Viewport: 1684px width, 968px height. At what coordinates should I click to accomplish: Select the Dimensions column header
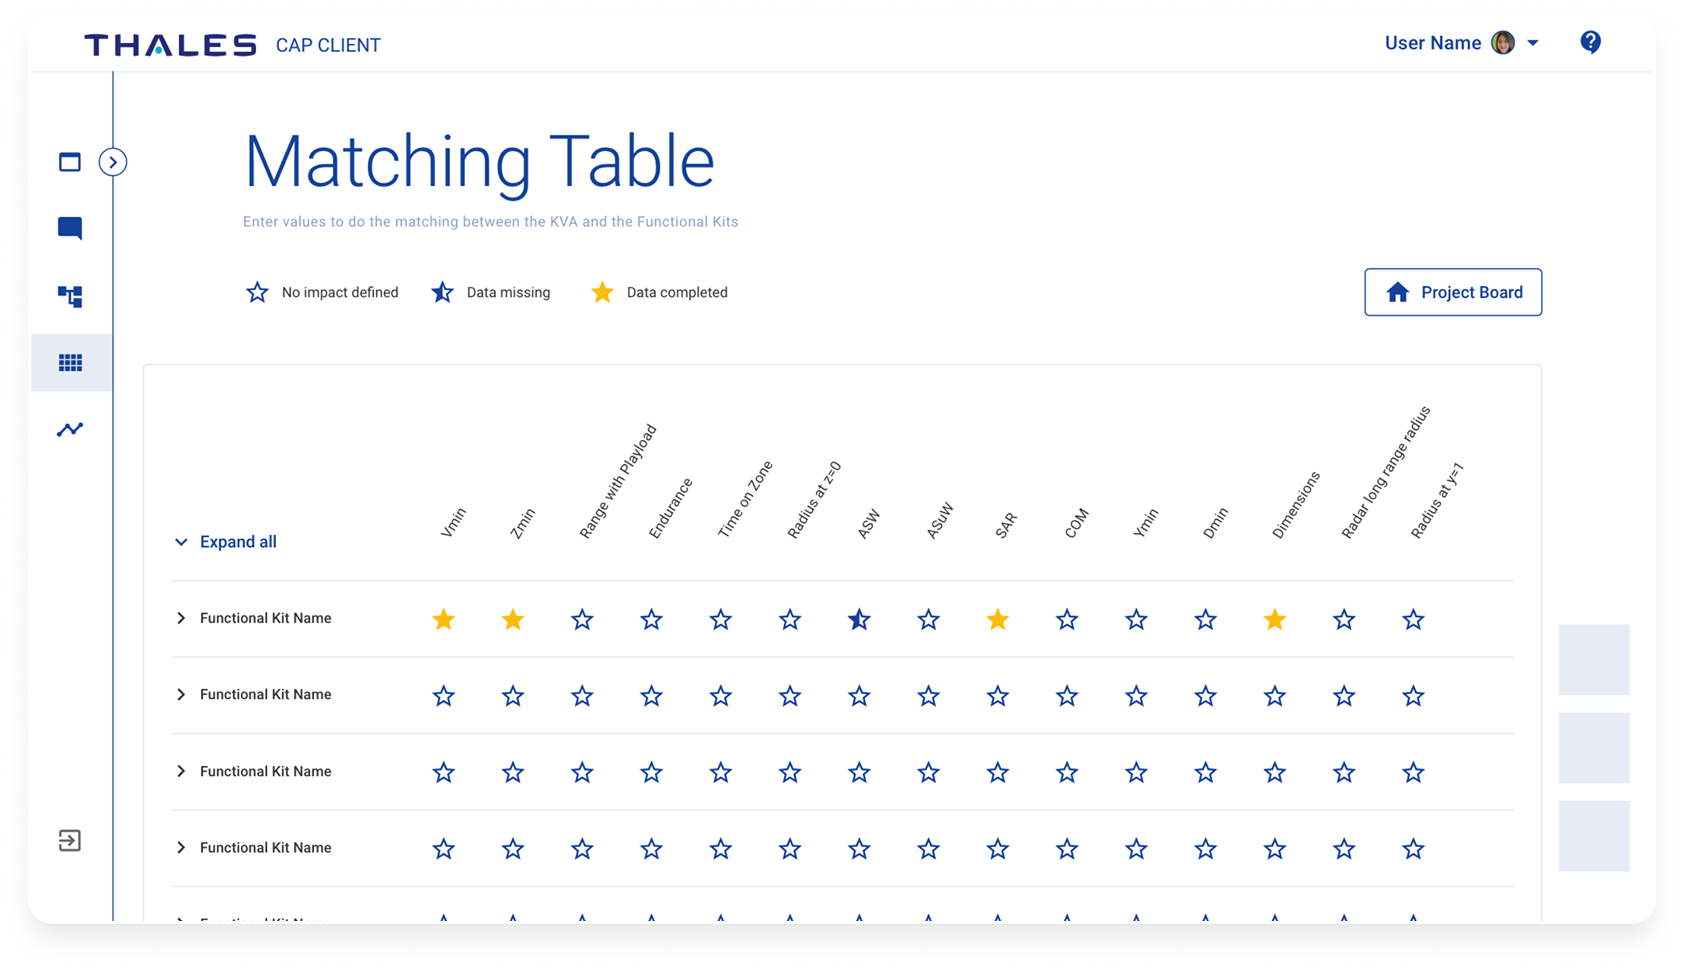coord(1296,505)
